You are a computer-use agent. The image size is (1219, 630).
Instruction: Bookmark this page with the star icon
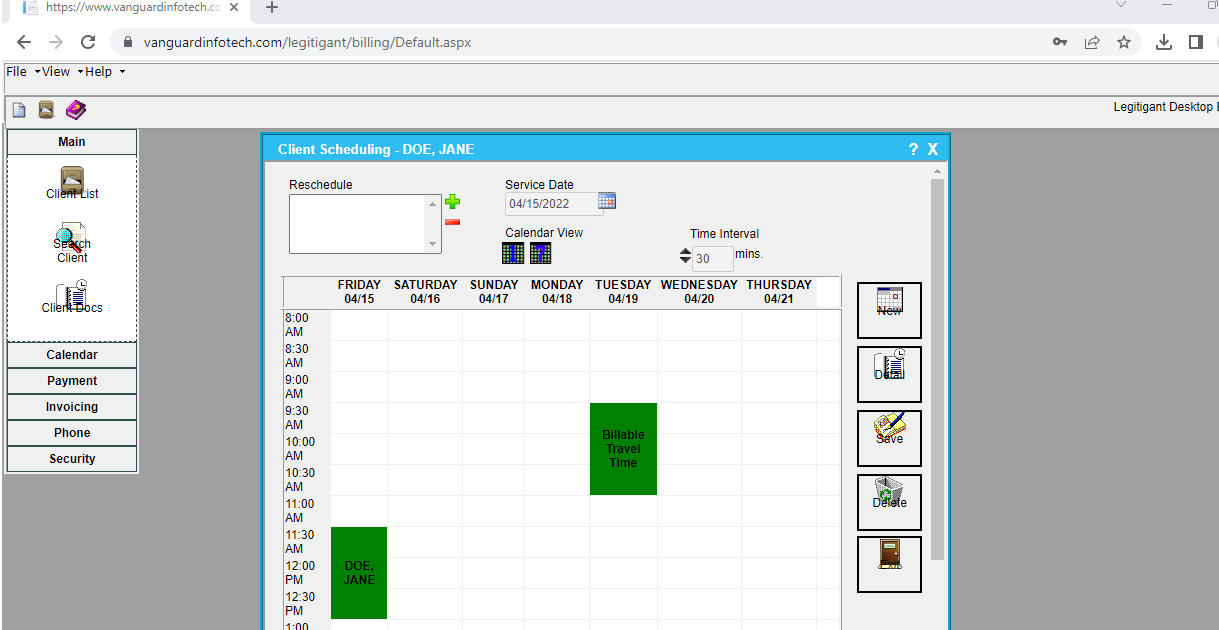pos(1124,42)
